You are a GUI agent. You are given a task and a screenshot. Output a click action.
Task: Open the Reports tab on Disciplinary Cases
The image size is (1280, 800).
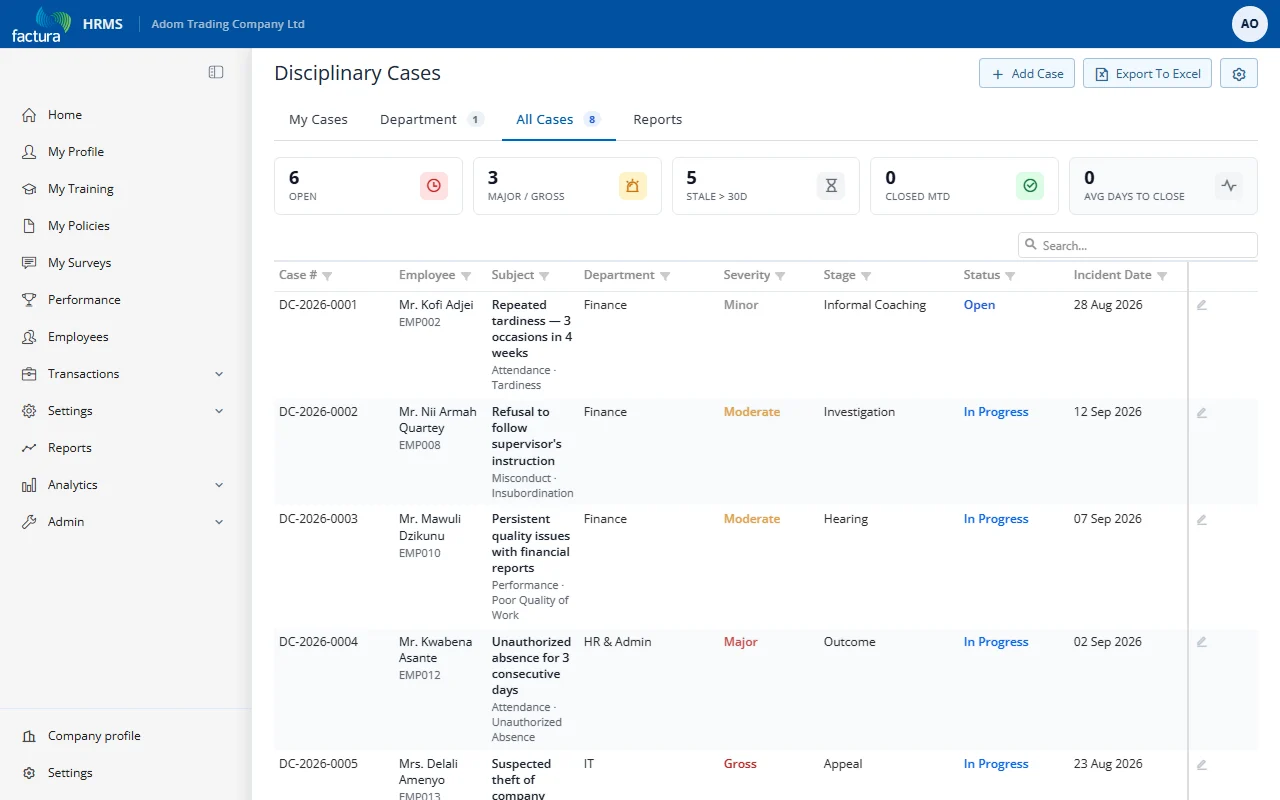click(x=657, y=120)
